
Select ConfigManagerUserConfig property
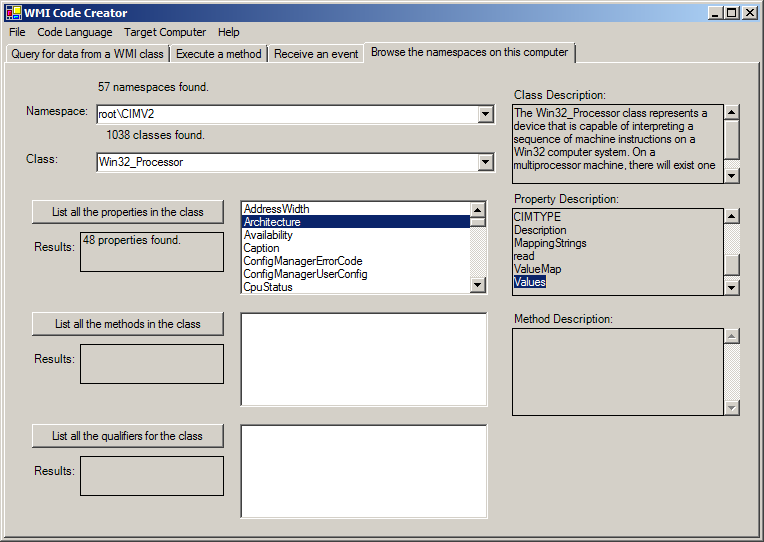point(356,274)
